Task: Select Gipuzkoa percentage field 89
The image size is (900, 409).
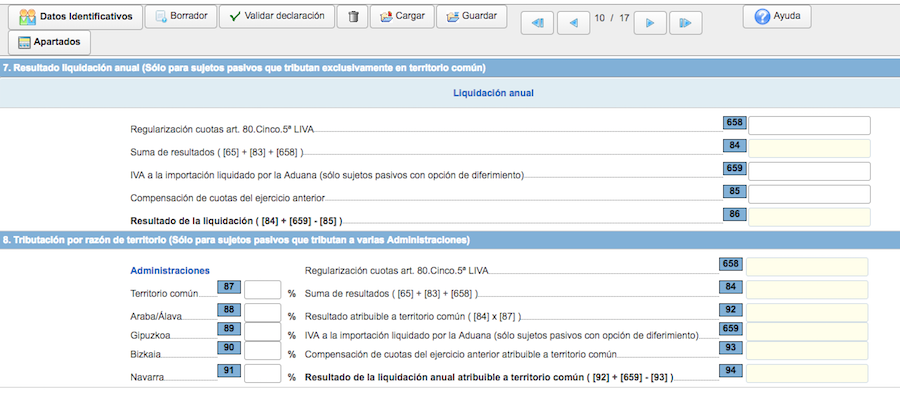Action: click(x=262, y=332)
